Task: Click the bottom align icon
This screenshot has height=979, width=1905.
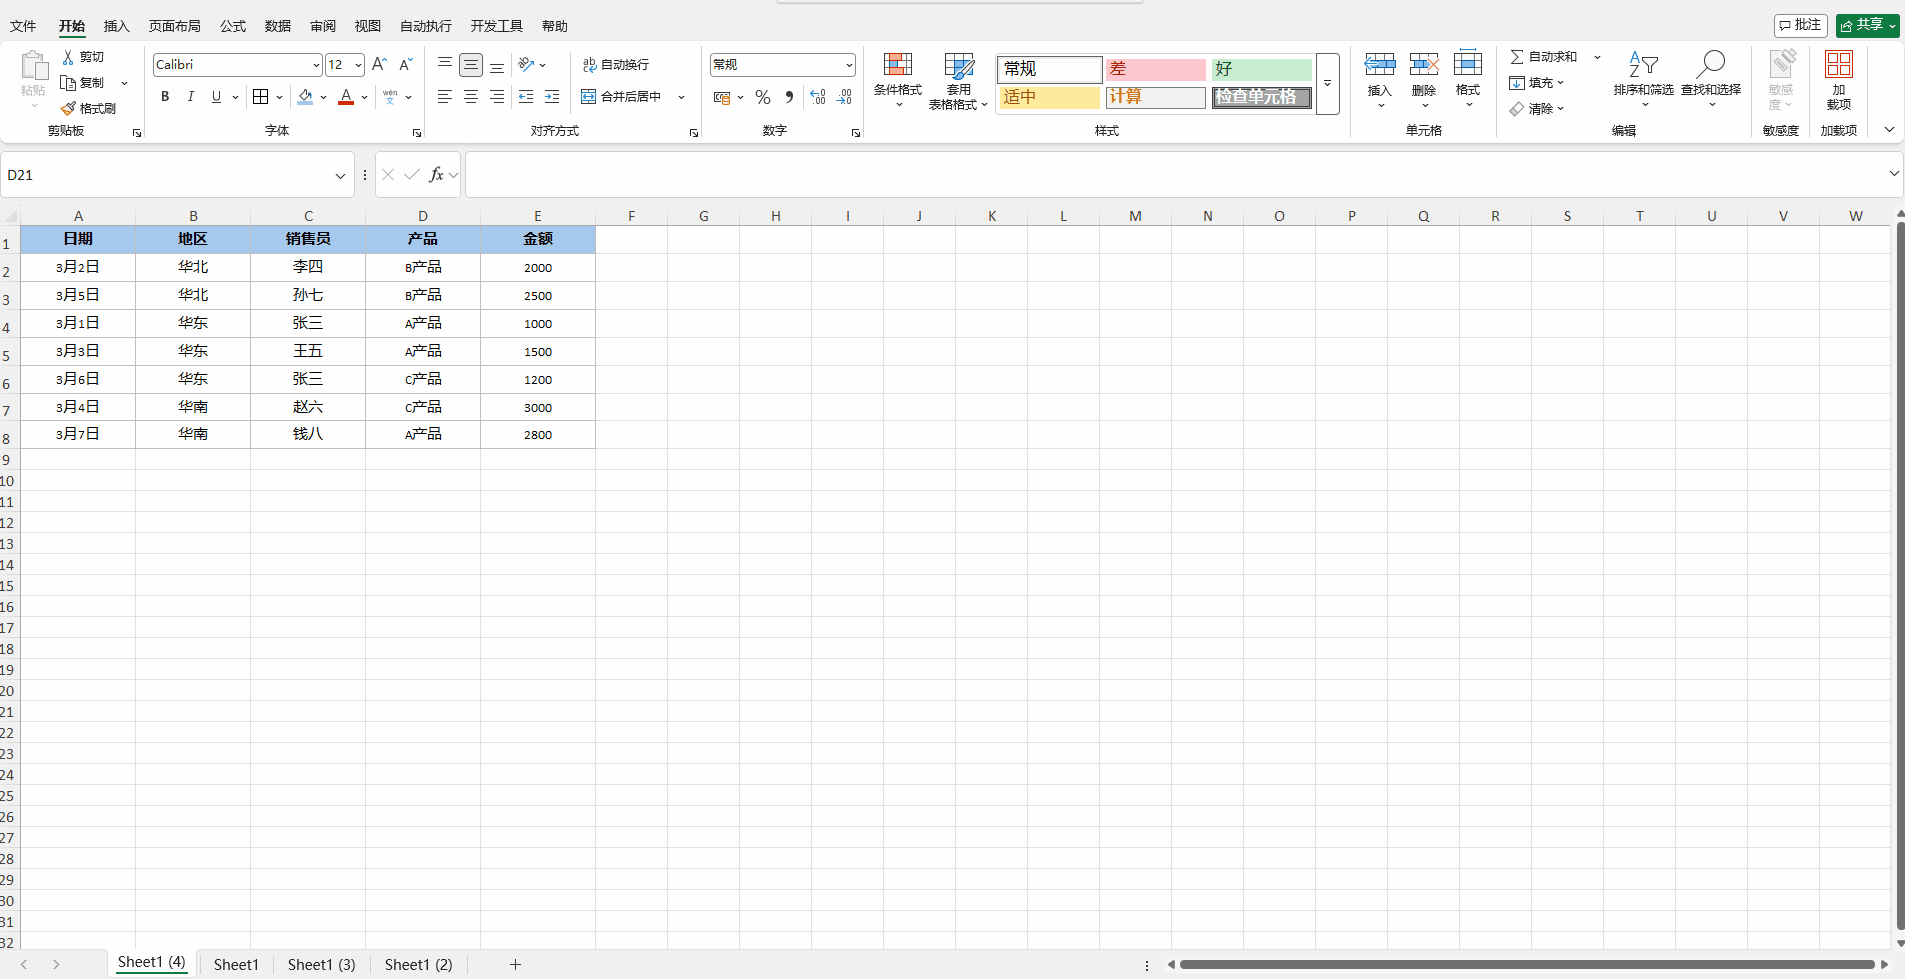Action: (497, 65)
